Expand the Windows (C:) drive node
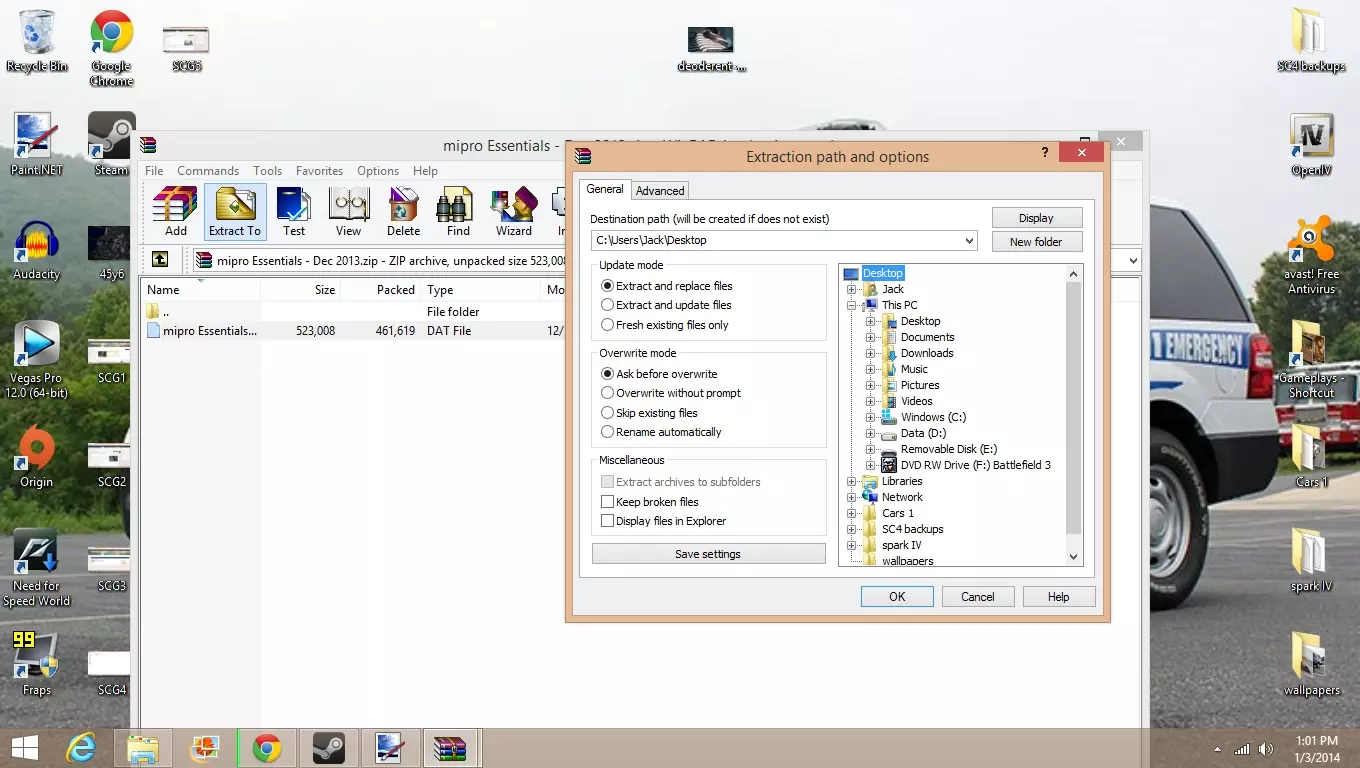Screen dimensions: 1360x768 pyautogui.click(x=871, y=417)
